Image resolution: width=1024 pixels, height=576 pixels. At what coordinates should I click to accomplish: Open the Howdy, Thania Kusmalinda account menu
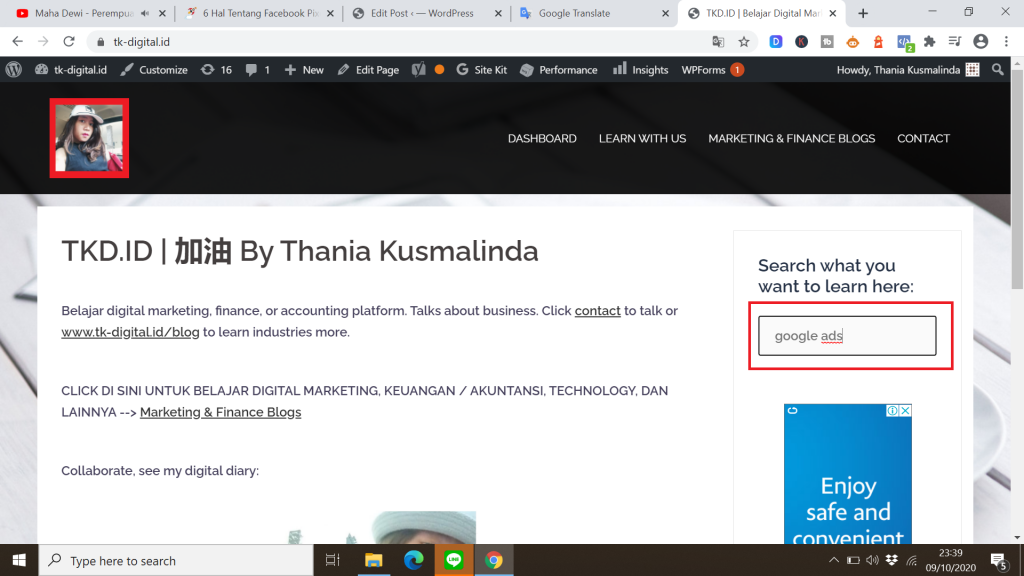click(898, 70)
